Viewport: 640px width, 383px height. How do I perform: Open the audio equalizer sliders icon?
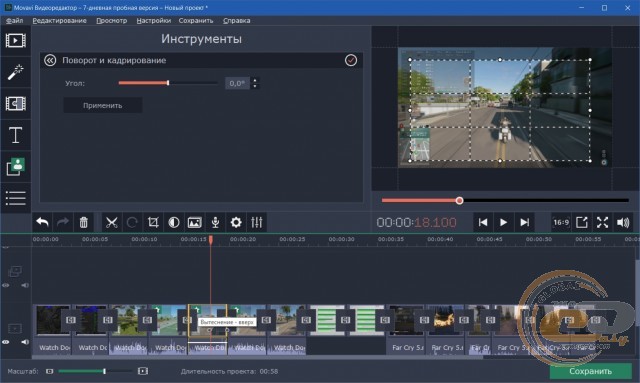click(257, 223)
